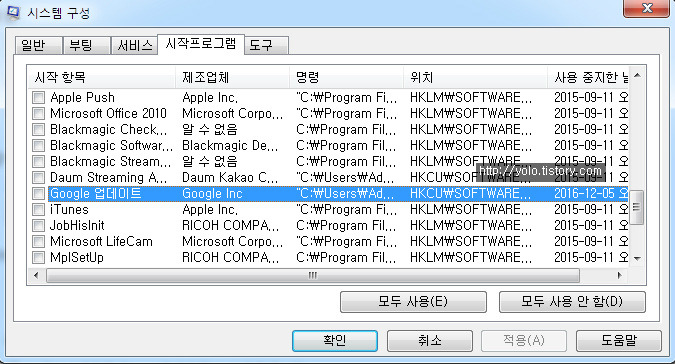The width and height of the screenshot is (675, 364).
Task: Toggle the JobHisInit startup checkbox
Action: 39,225
